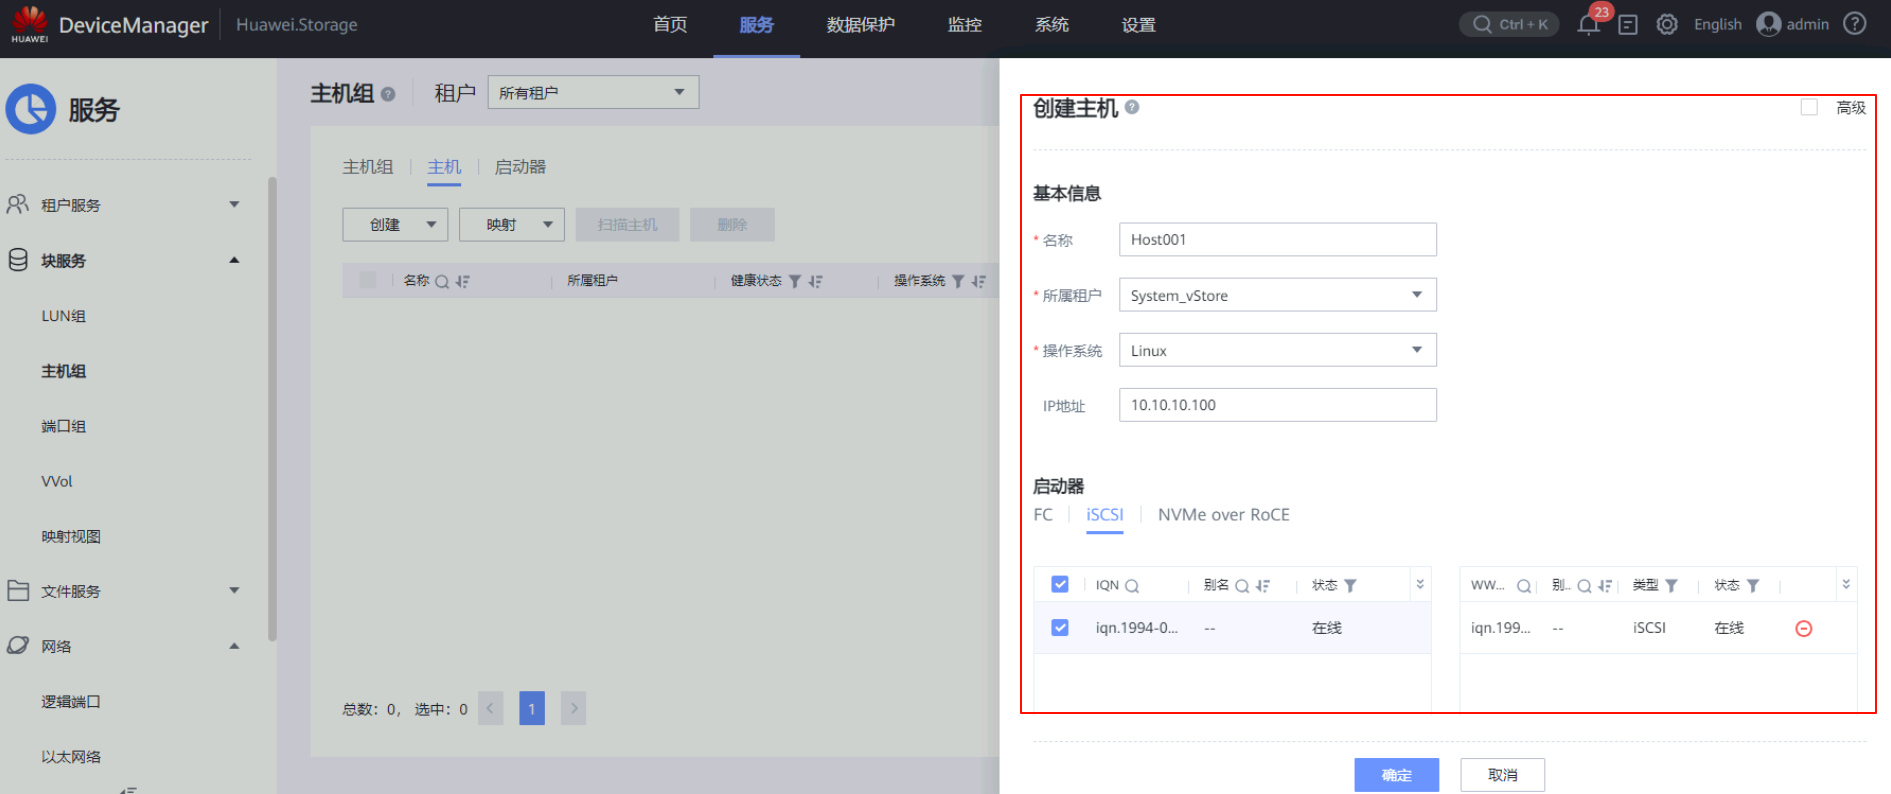Click the IP地址 input field

click(x=1277, y=405)
